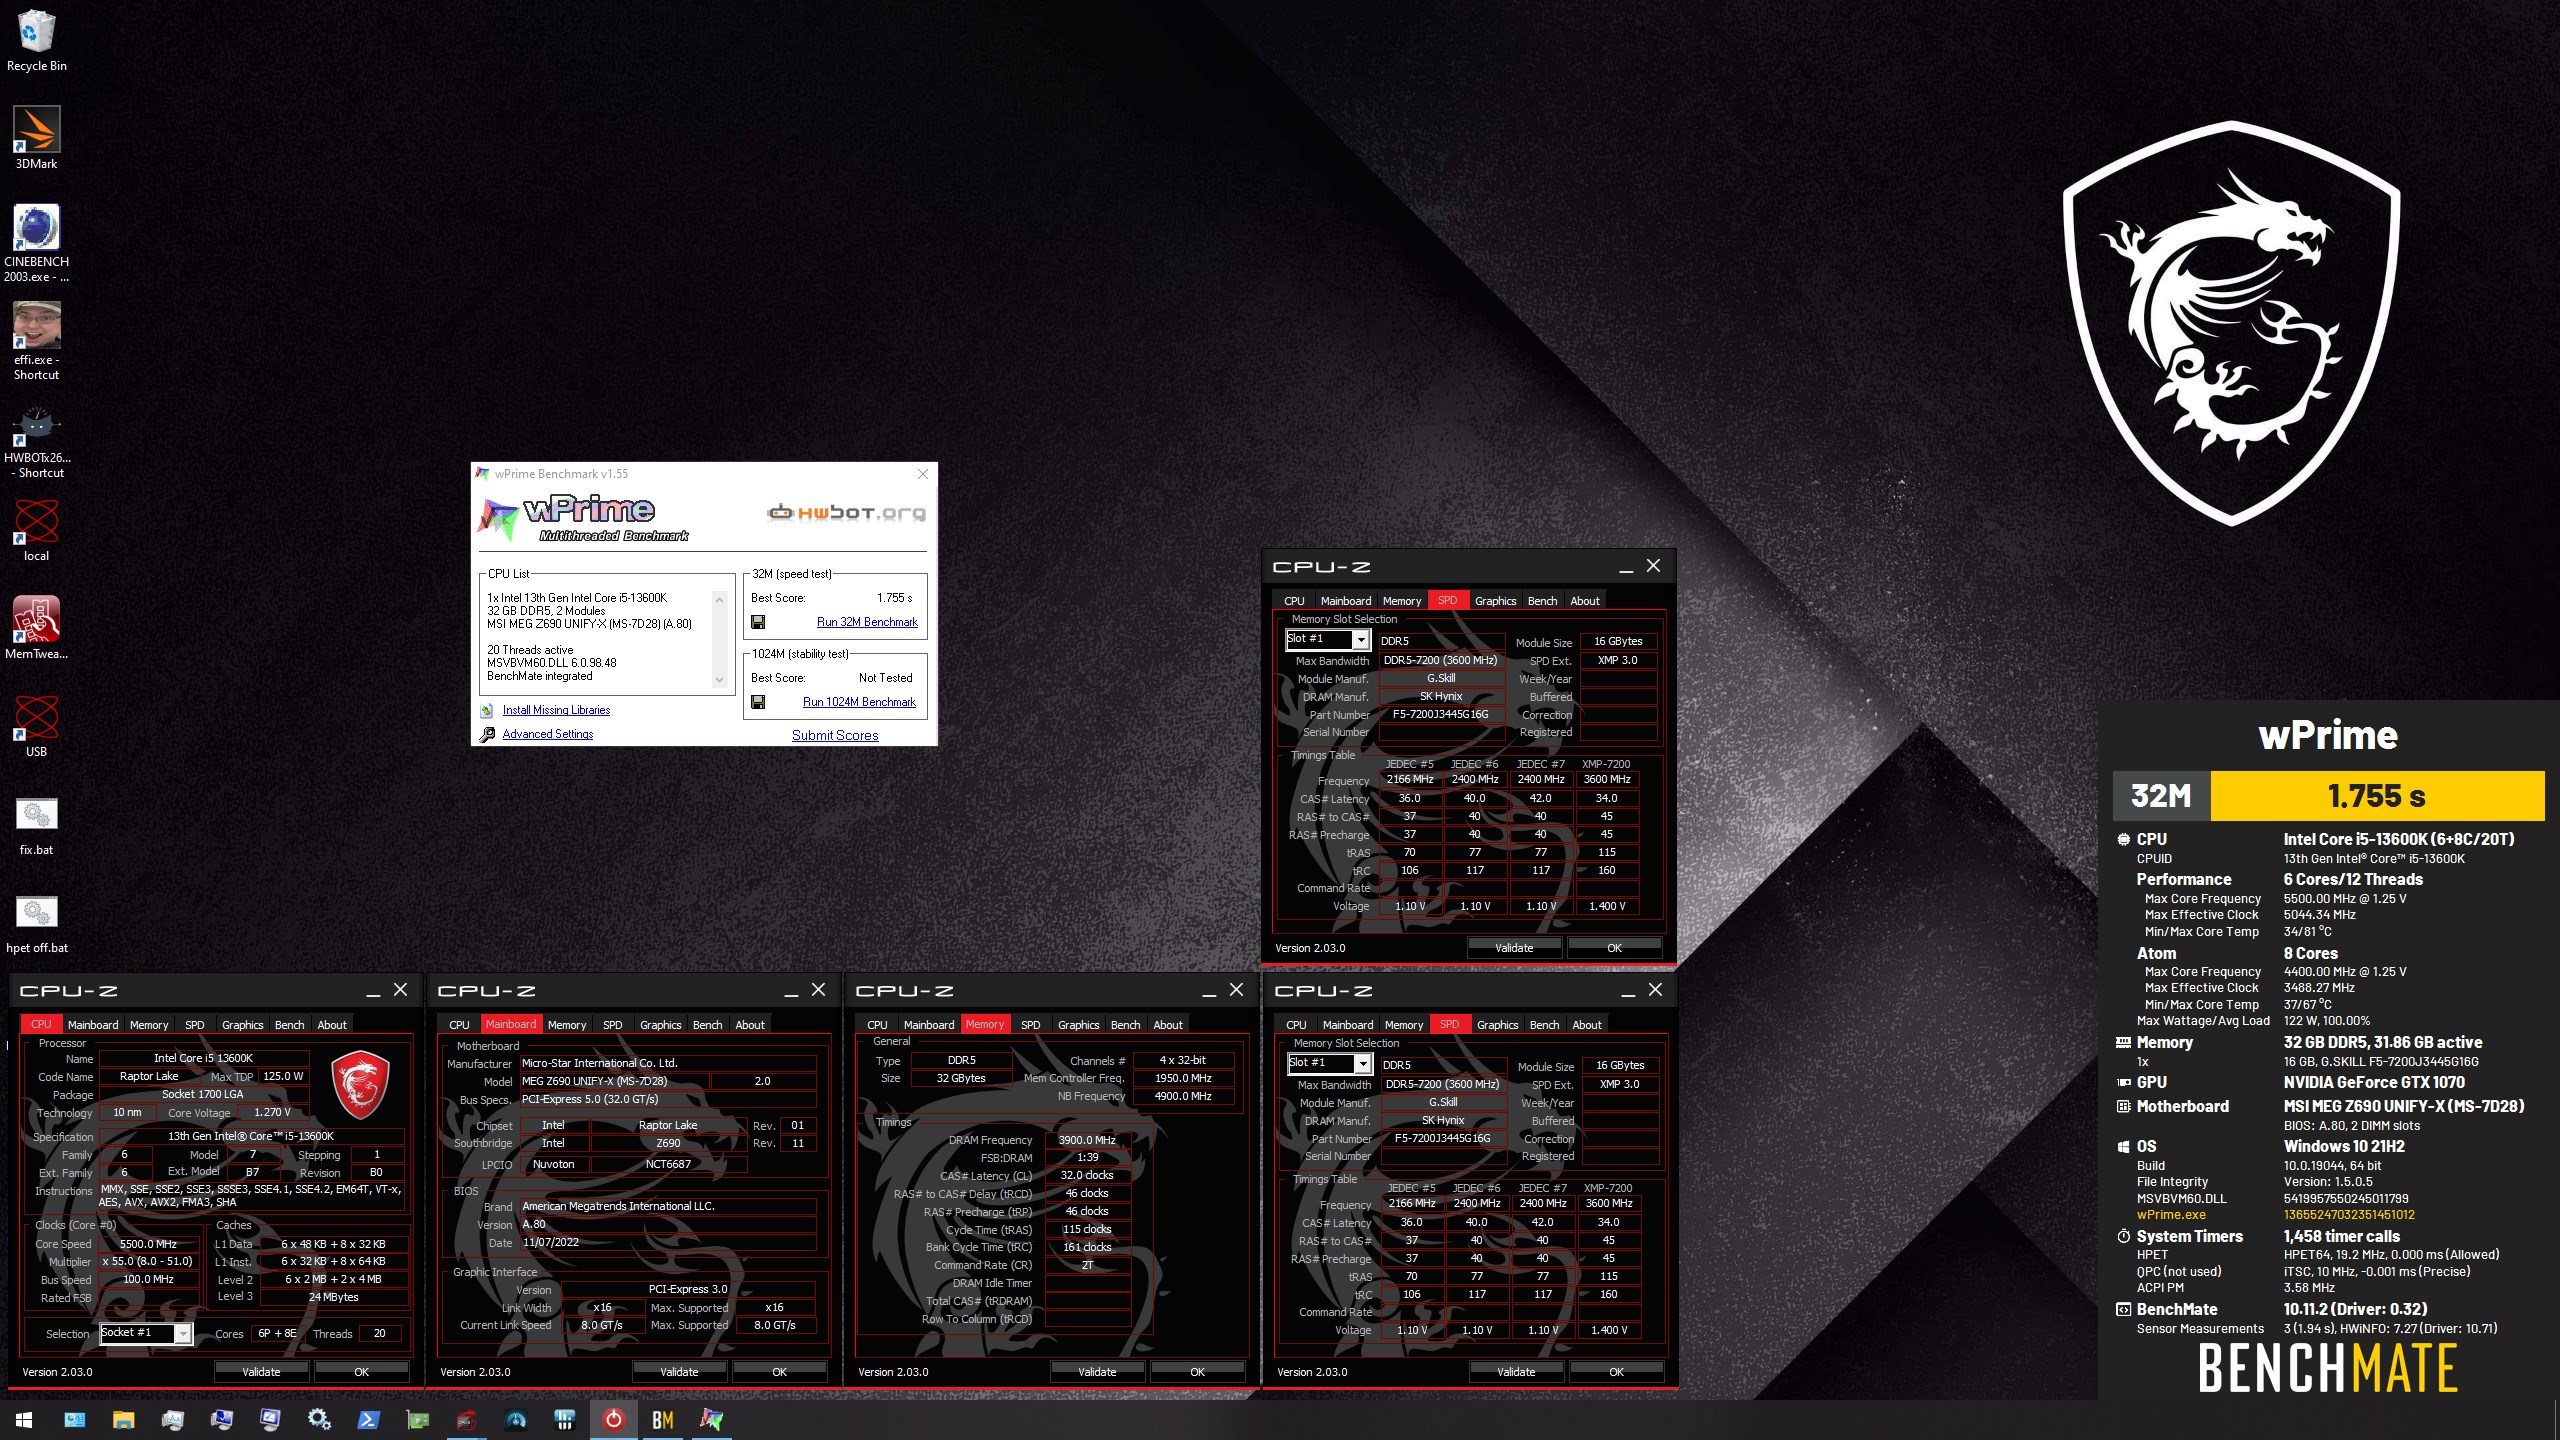The width and height of the screenshot is (2560, 1440).
Task: Open the Advanced Settings link in wPrime
Action: click(x=547, y=734)
